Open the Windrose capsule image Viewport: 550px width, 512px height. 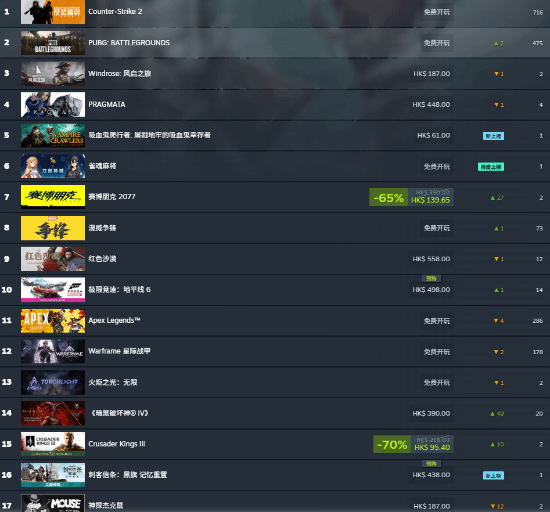click(53, 74)
